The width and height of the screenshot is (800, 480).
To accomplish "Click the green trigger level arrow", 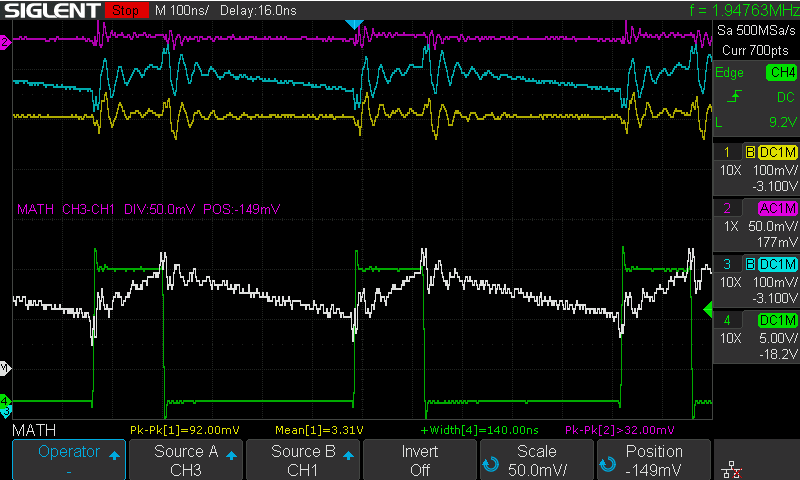I will coord(708,309).
